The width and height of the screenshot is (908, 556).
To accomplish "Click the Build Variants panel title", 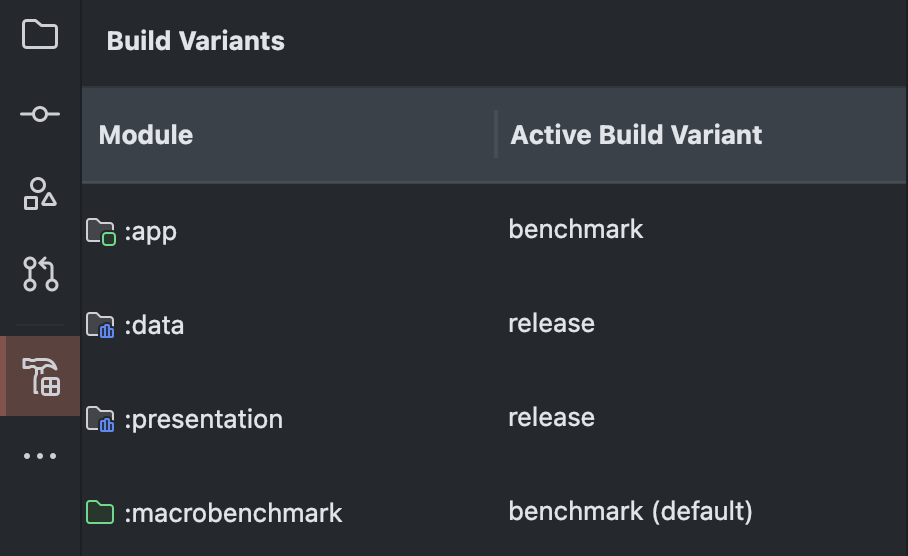I will point(196,41).
